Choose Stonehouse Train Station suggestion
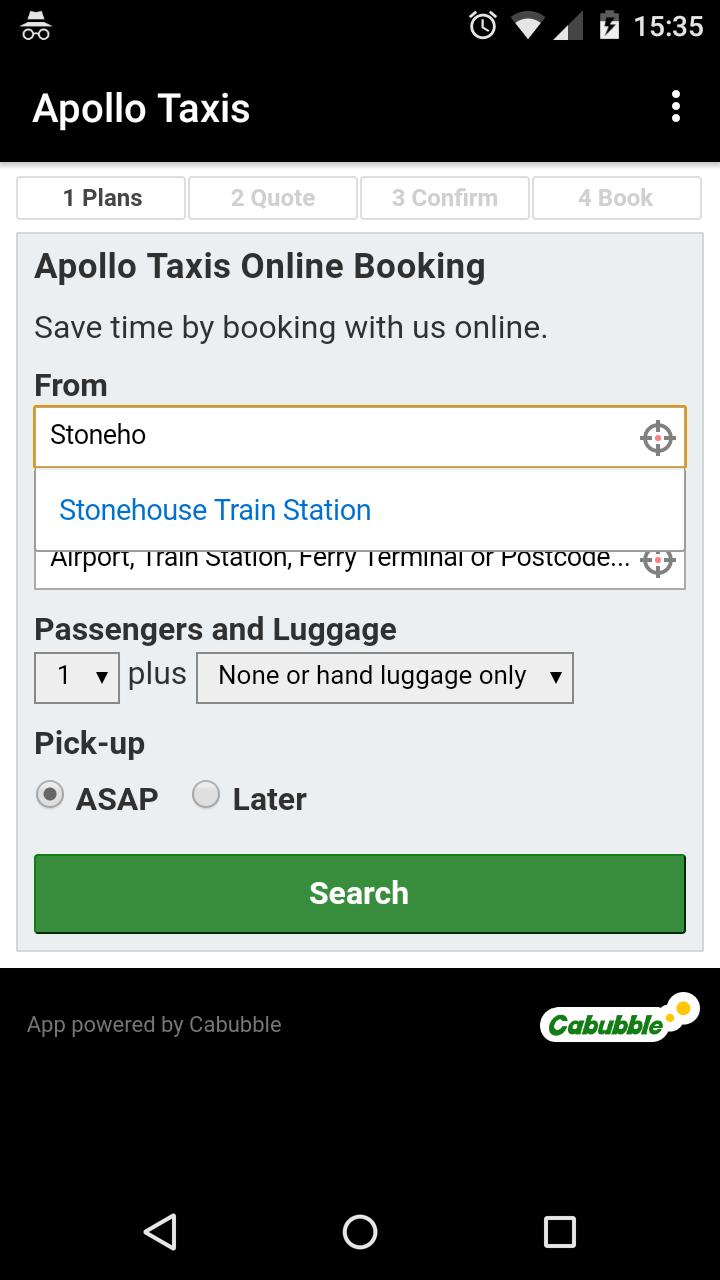The image size is (720, 1280). click(215, 510)
